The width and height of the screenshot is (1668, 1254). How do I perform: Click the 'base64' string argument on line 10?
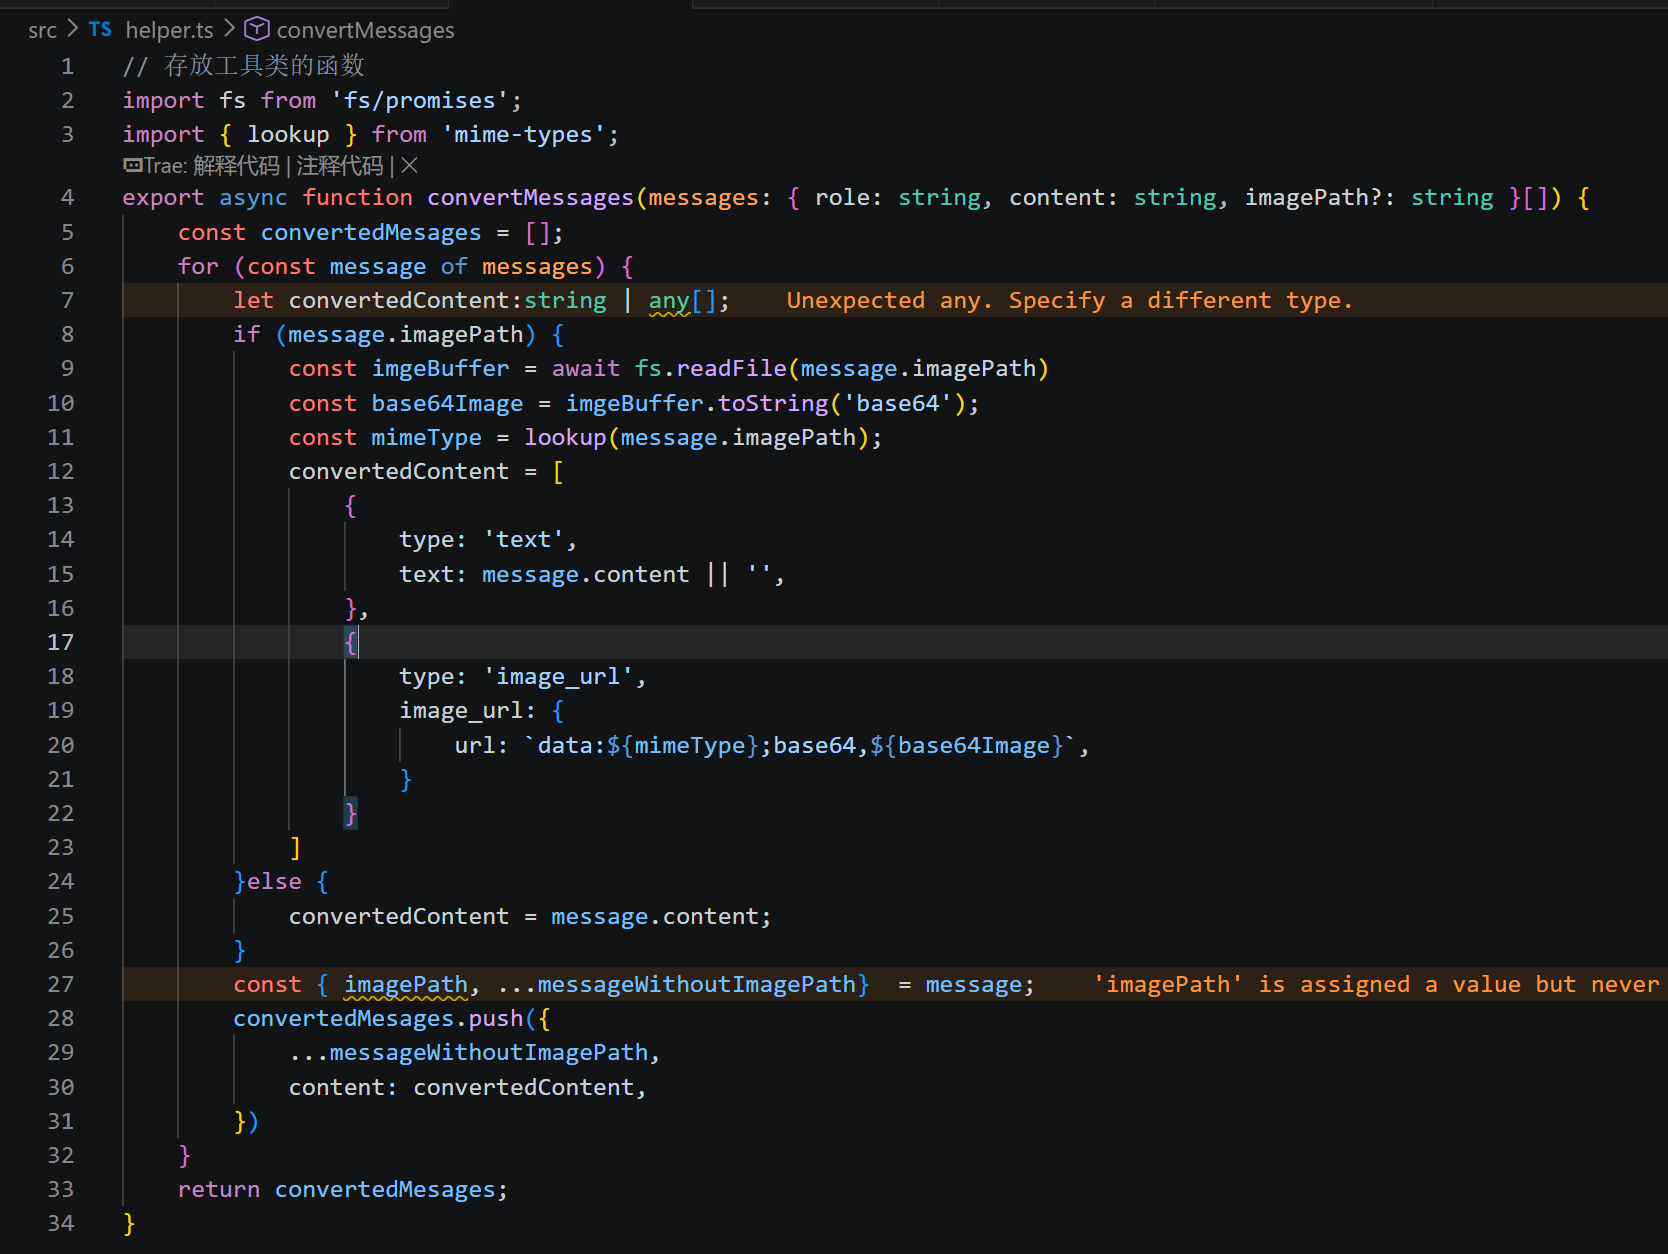coord(898,404)
